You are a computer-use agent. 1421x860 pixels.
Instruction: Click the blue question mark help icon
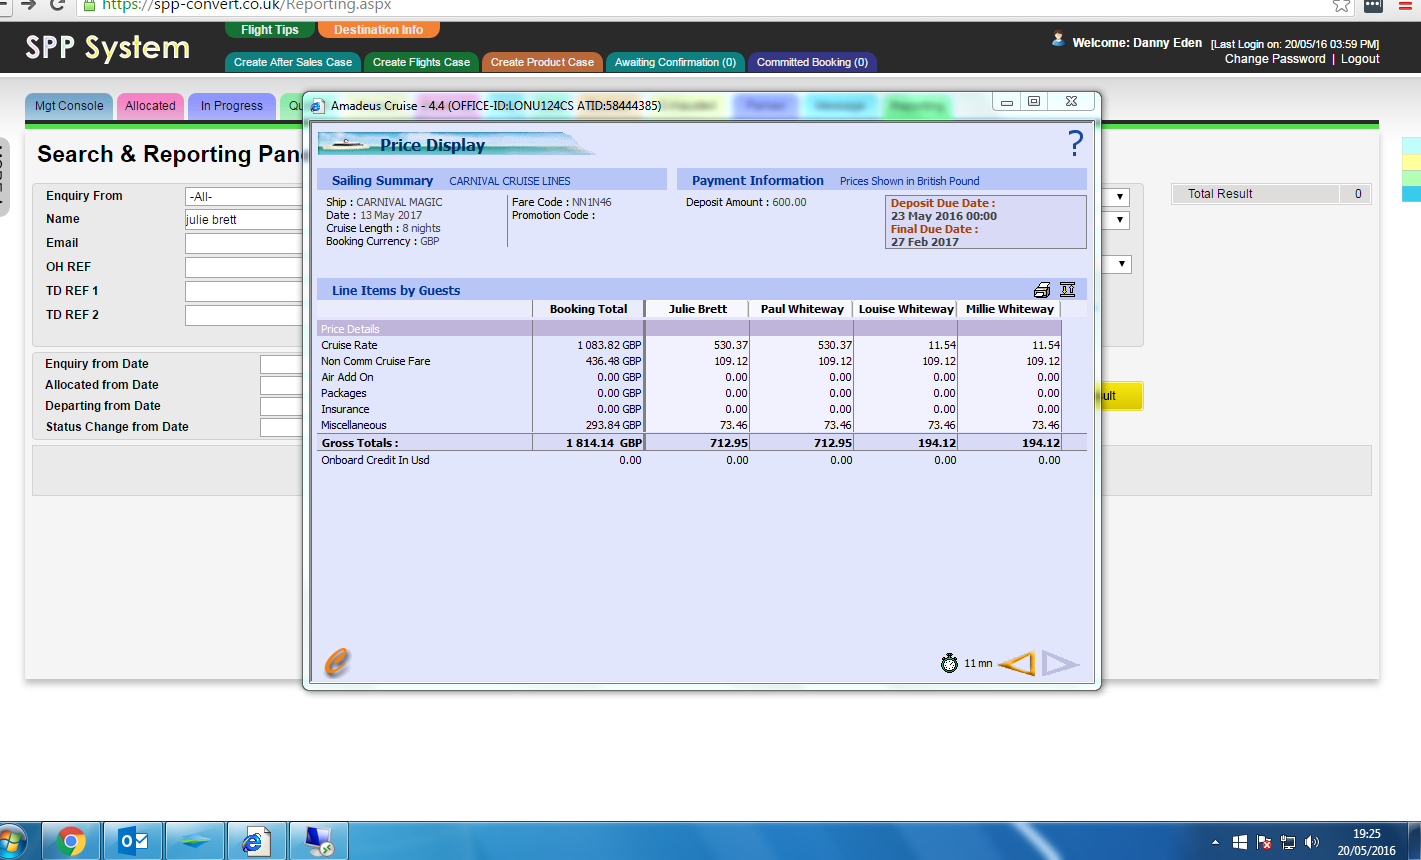click(x=1075, y=144)
